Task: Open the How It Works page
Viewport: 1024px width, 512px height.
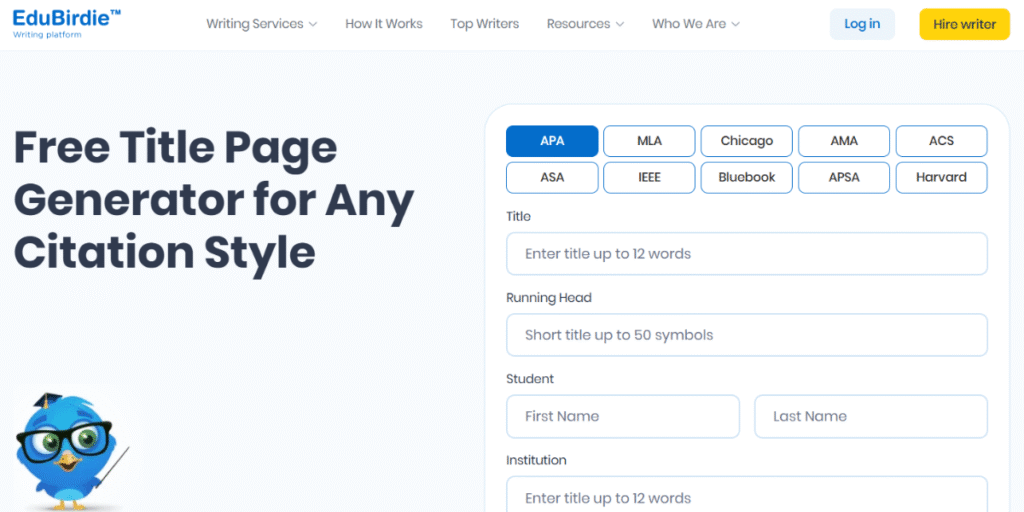Action: click(384, 24)
